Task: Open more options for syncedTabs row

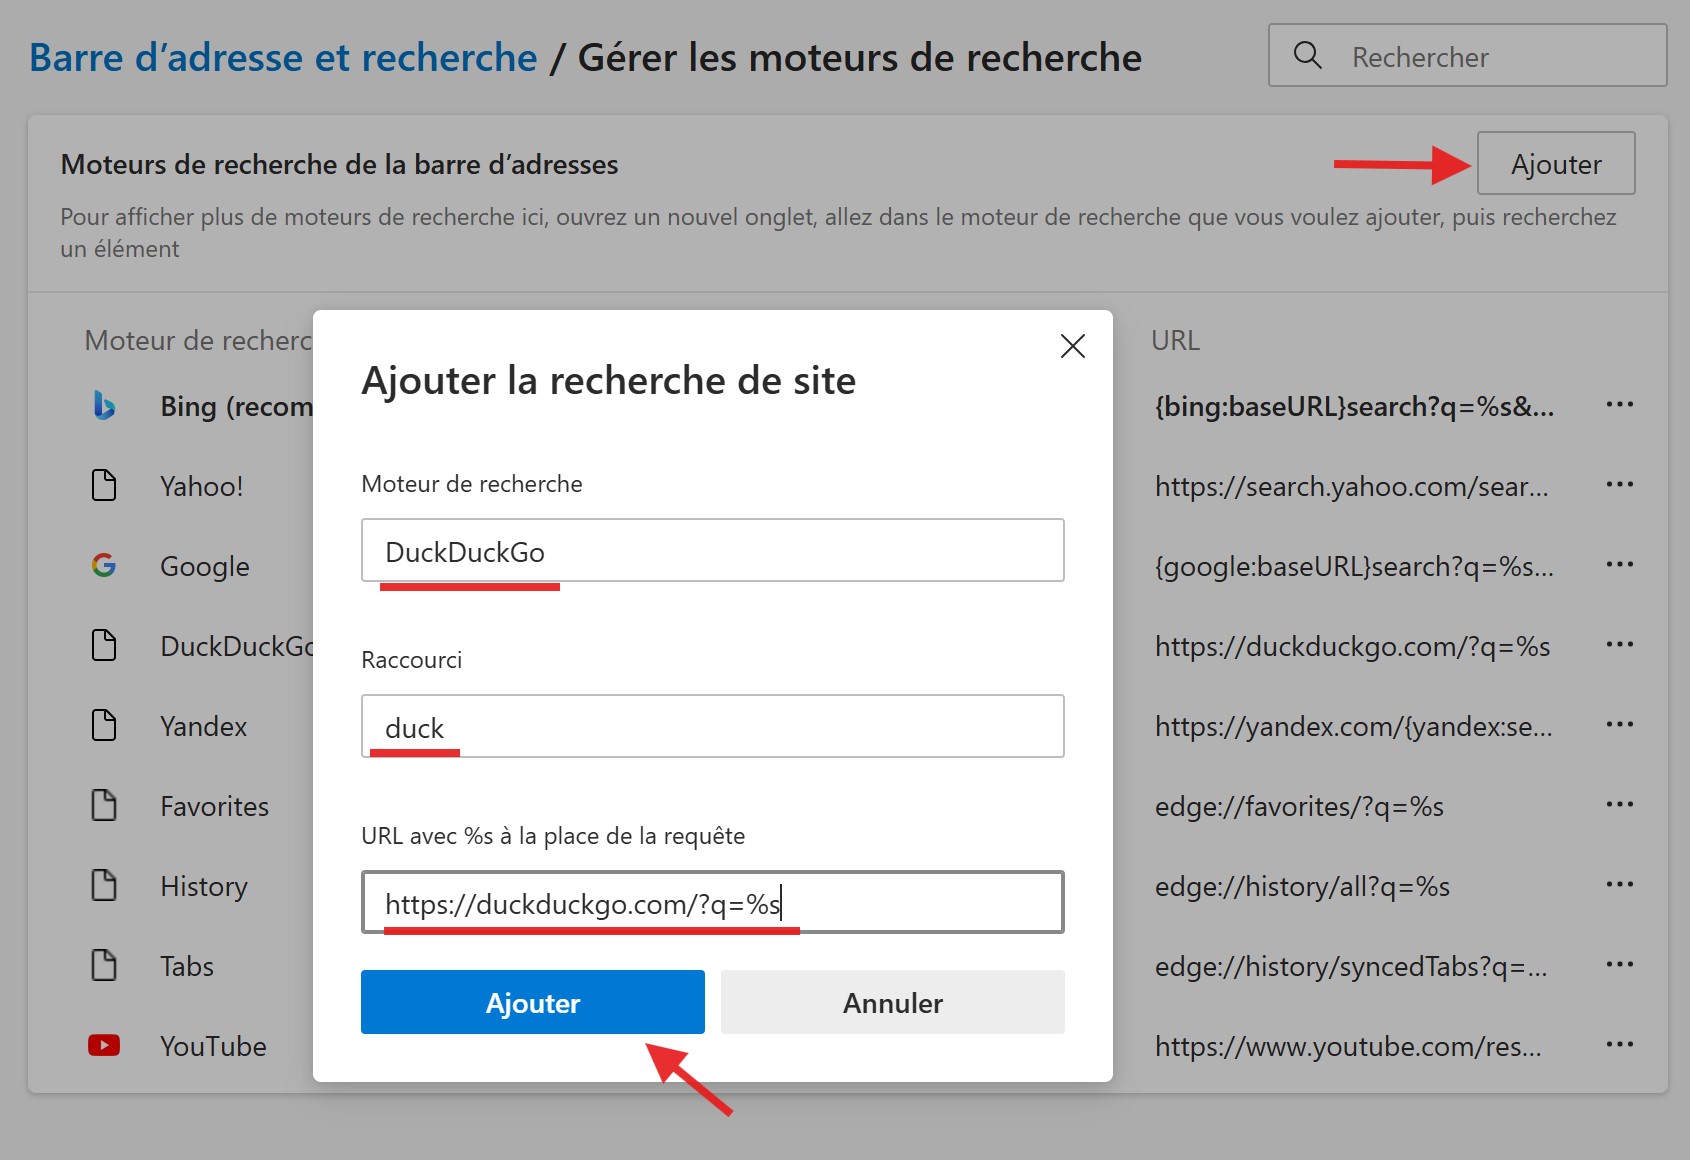Action: coord(1619,965)
